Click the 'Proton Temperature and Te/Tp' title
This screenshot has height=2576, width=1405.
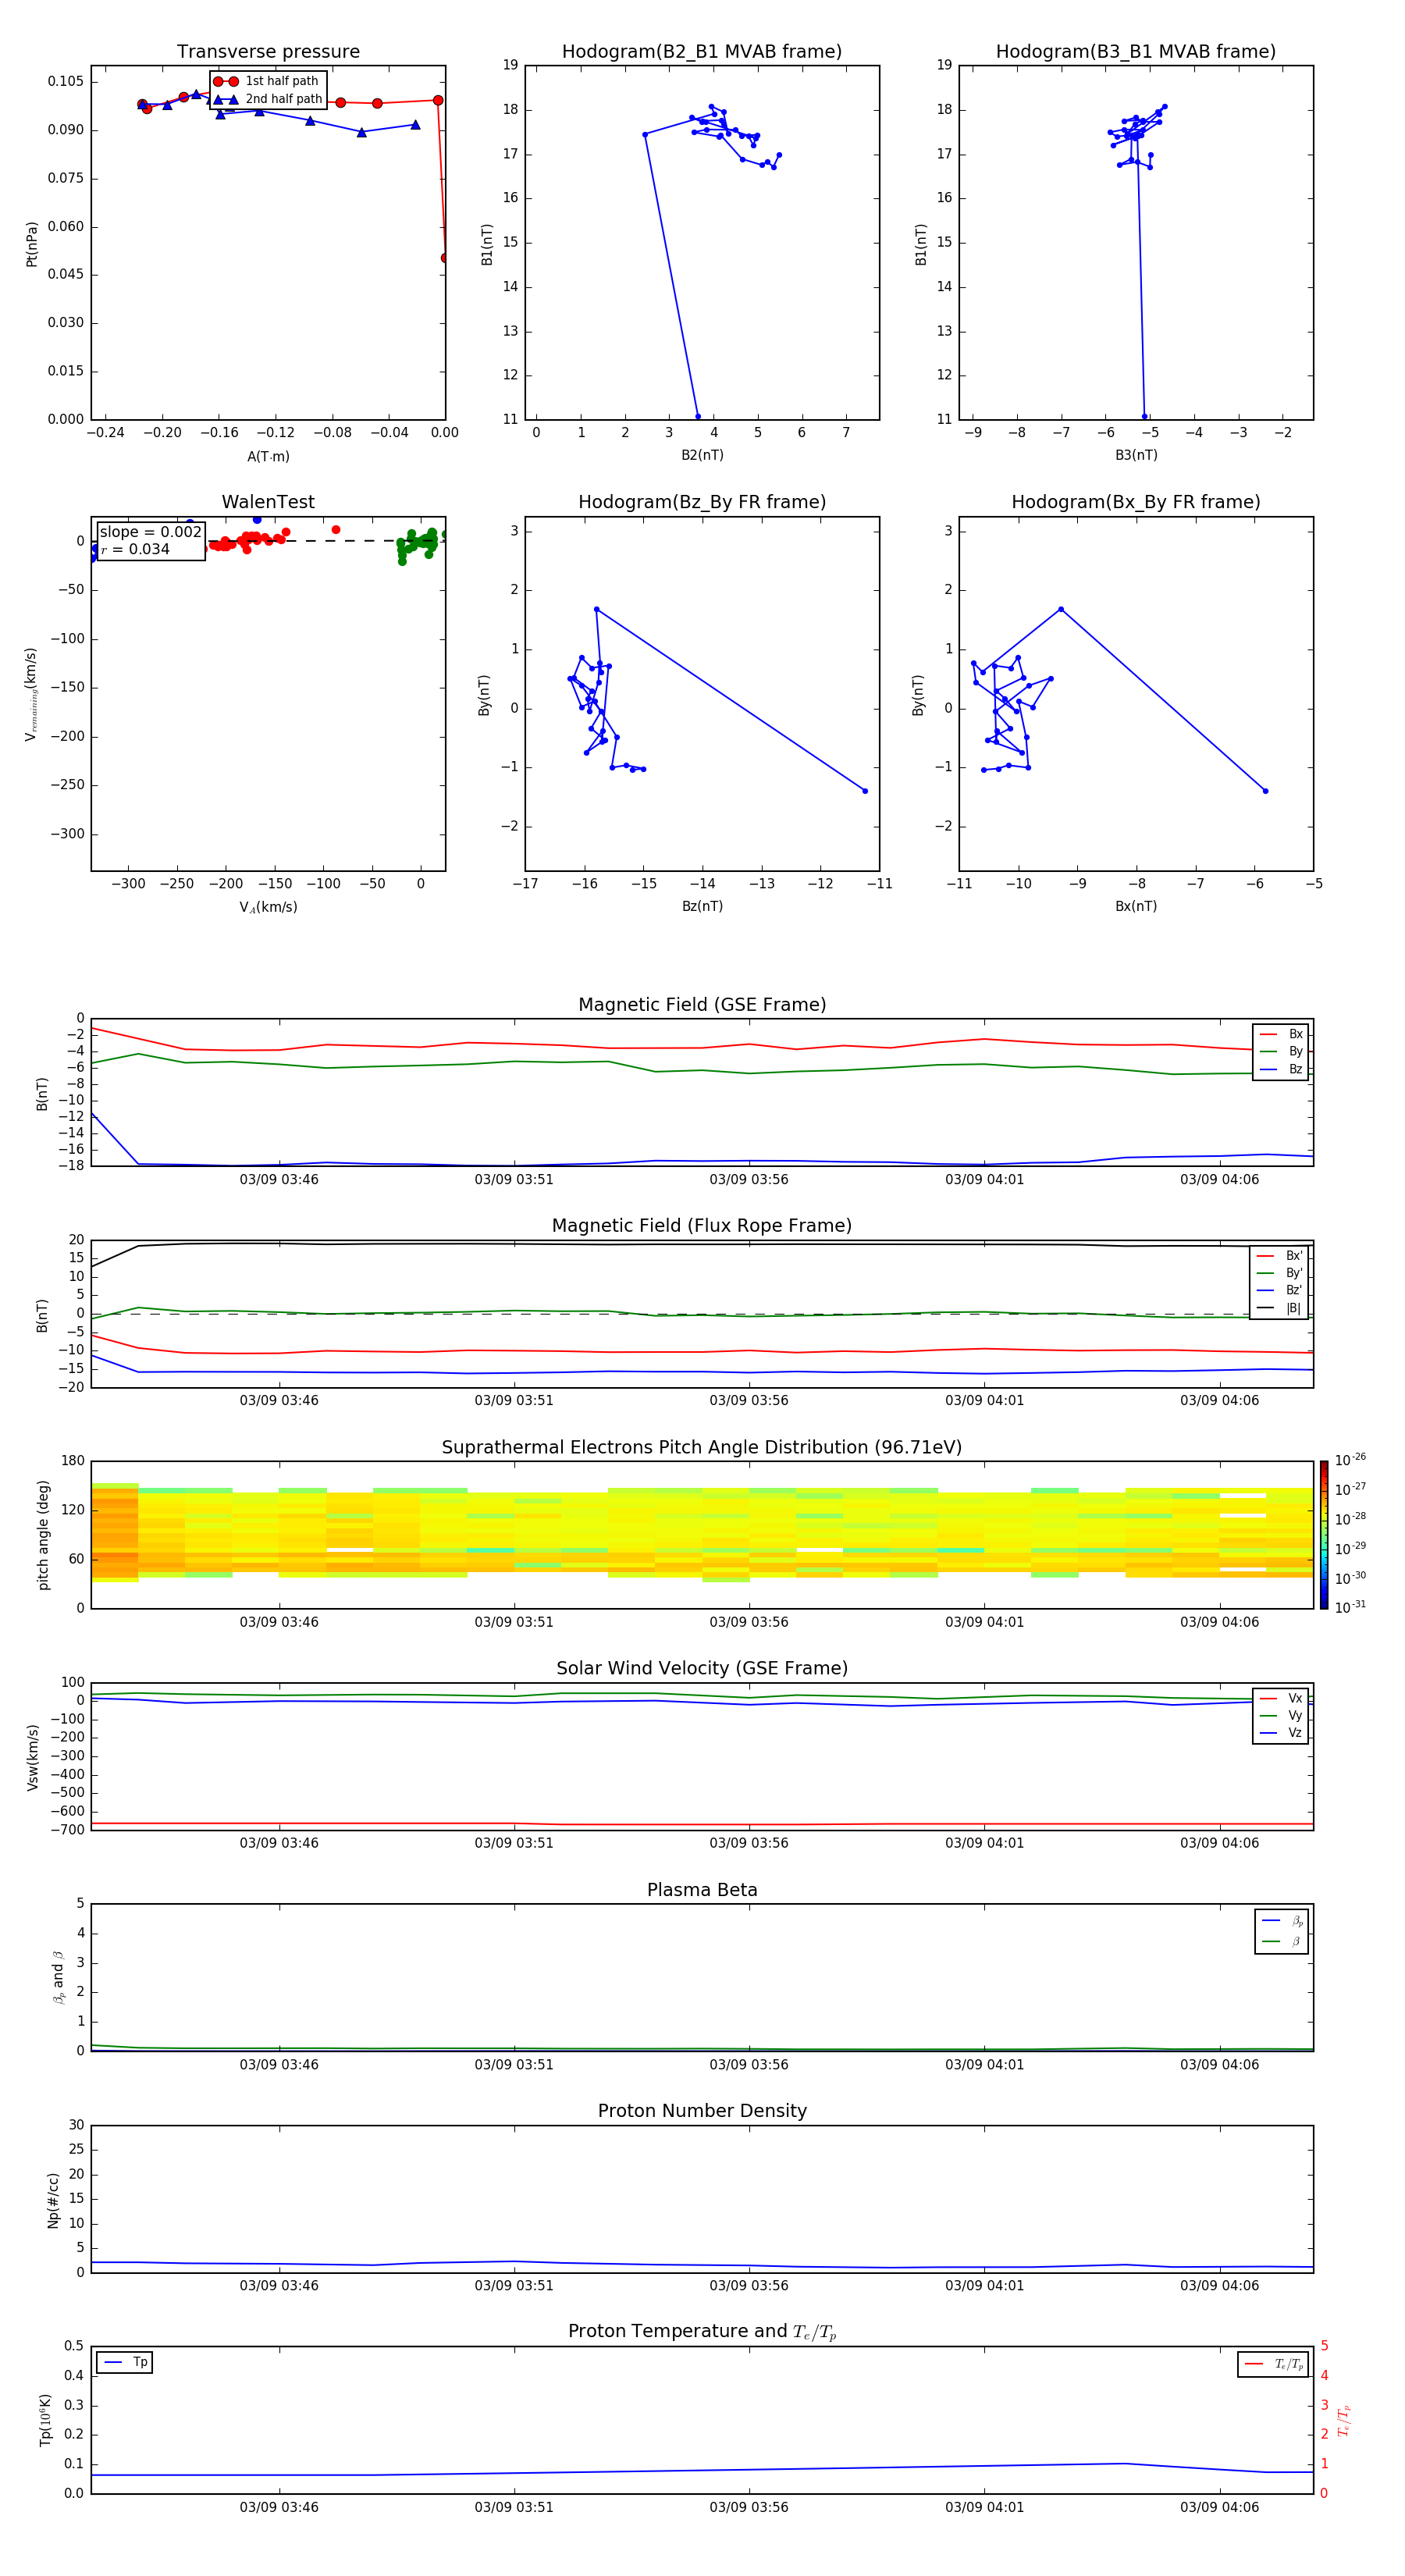pyautogui.click(x=702, y=2332)
